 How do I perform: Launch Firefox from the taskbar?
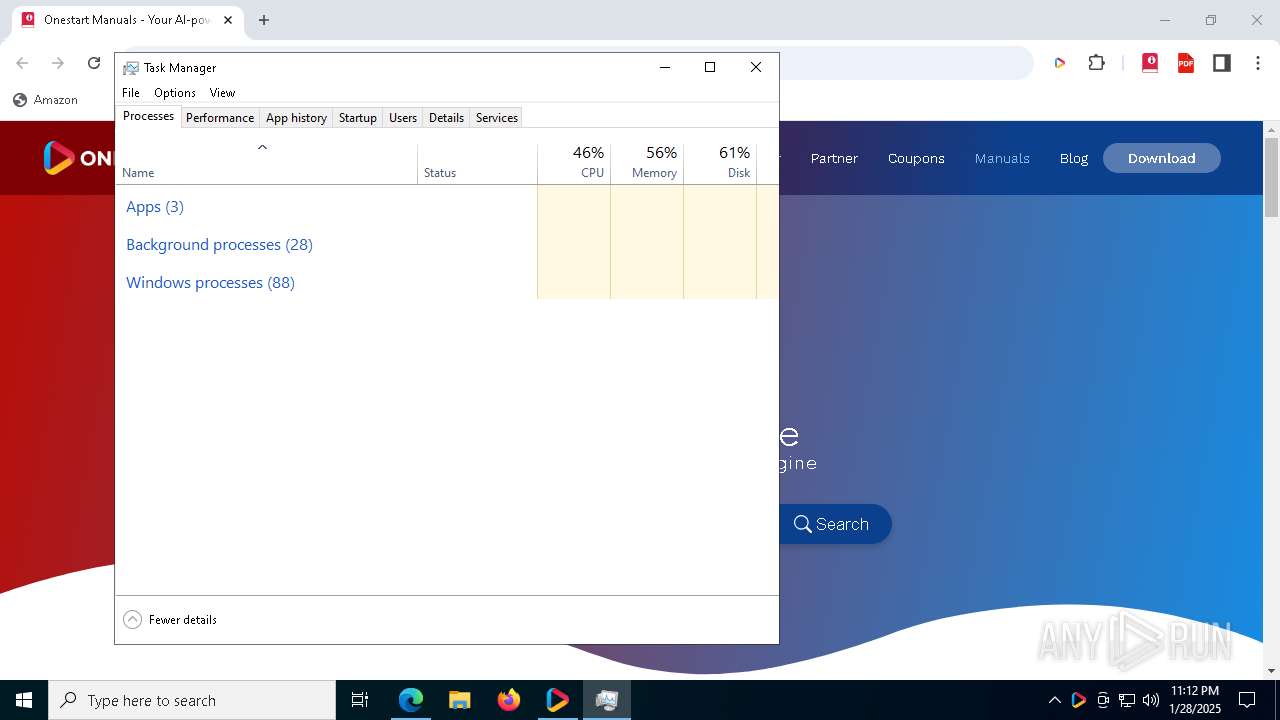point(509,700)
